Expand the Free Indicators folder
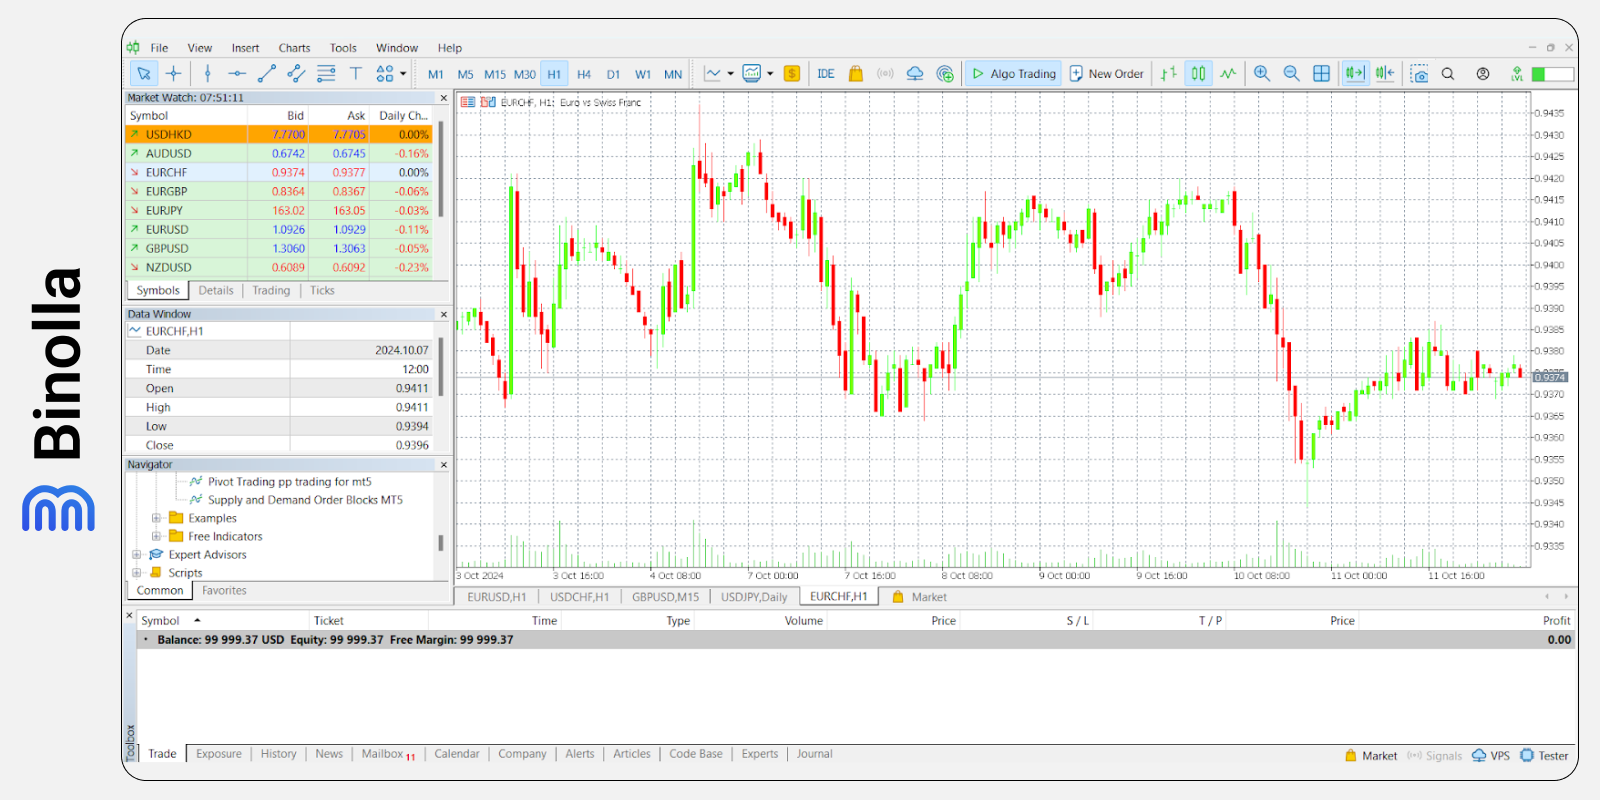This screenshot has width=1600, height=800. point(156,536)
